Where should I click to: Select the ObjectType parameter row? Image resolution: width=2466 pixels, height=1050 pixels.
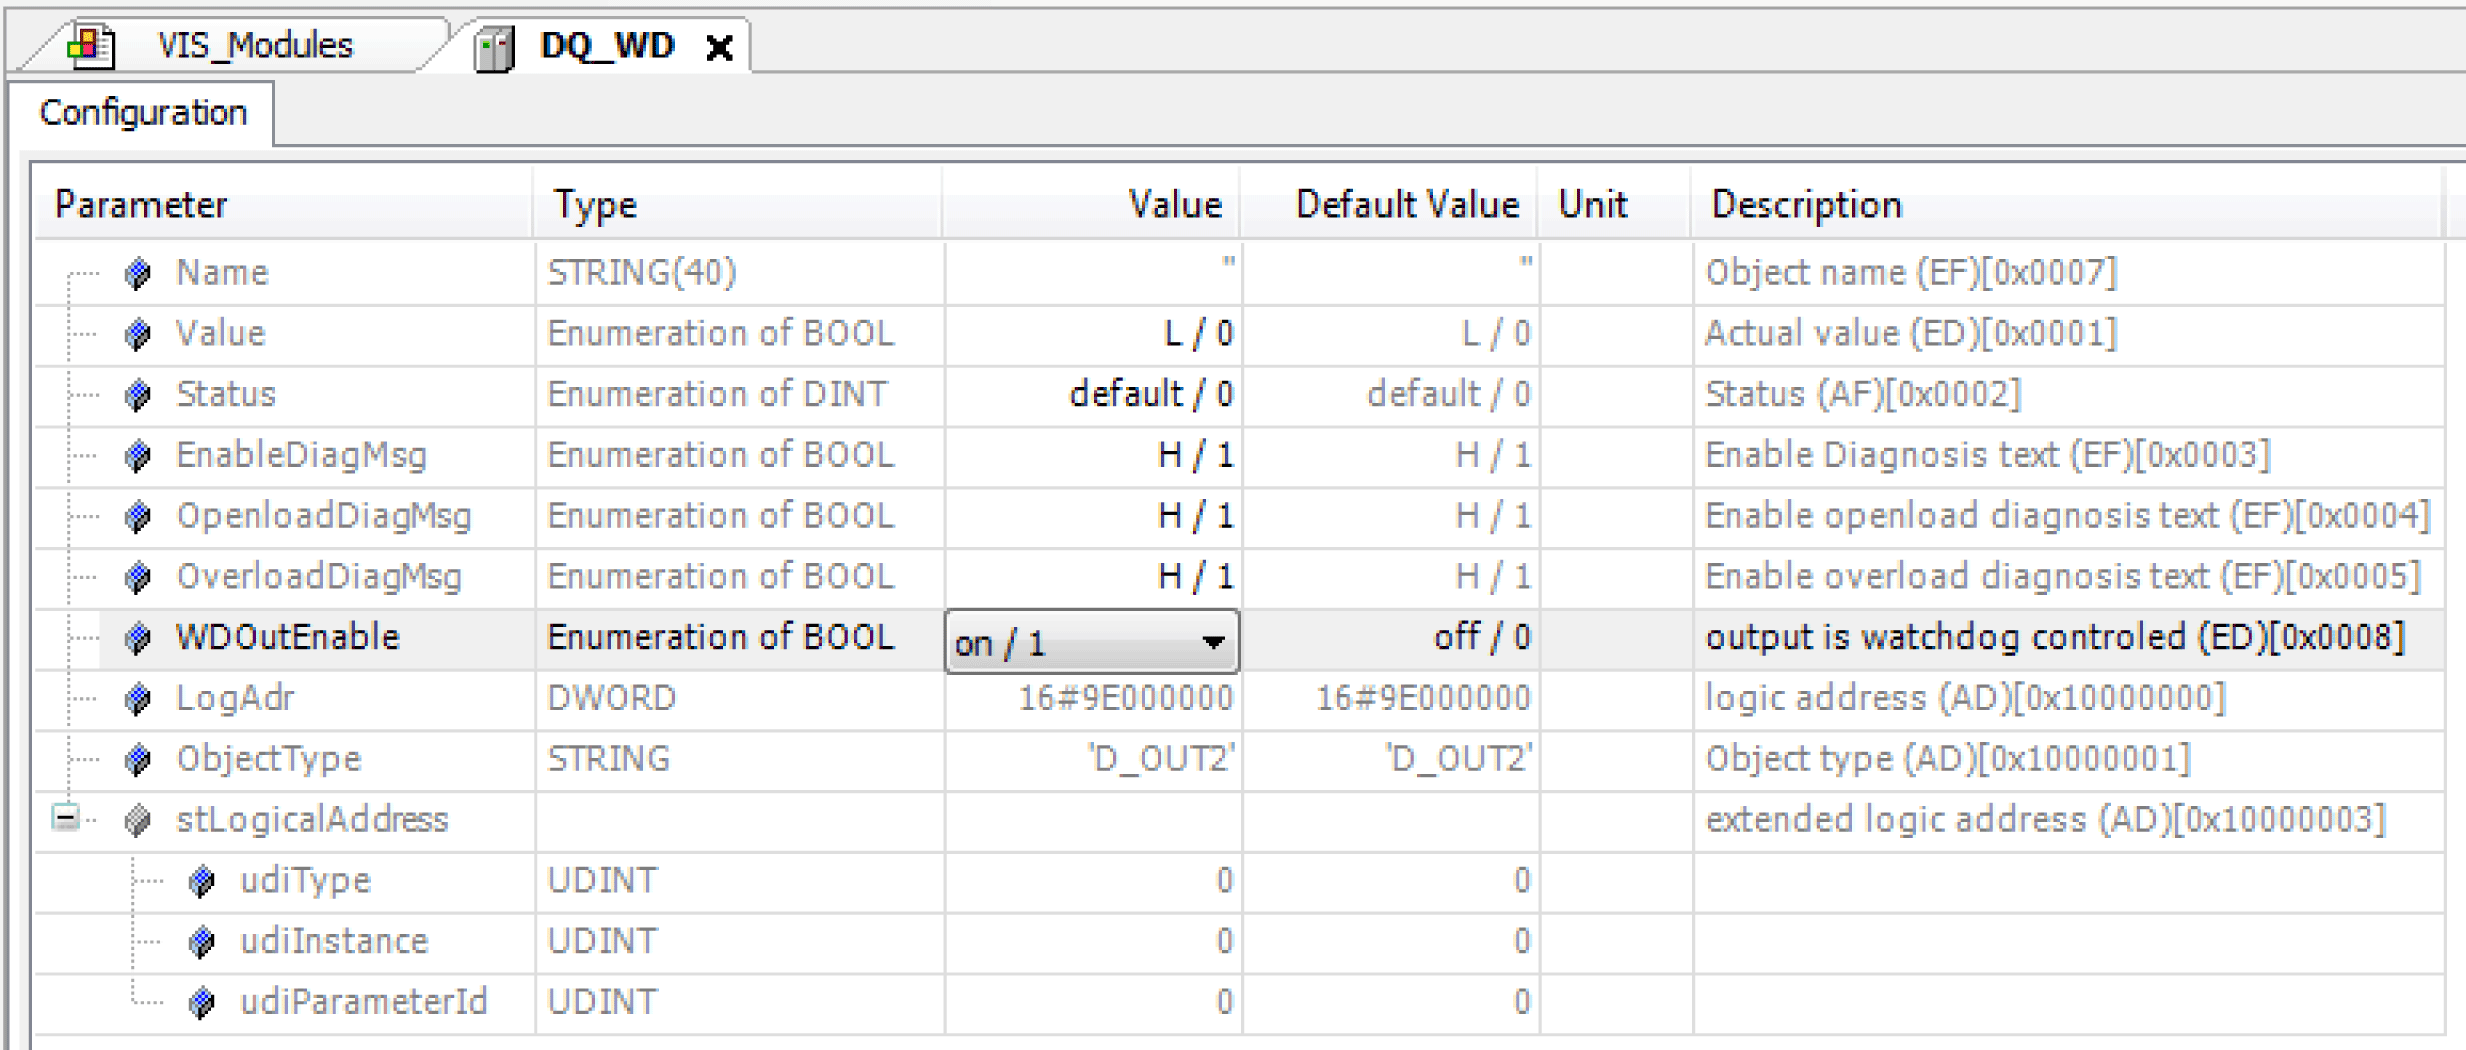pos(1240,760)
